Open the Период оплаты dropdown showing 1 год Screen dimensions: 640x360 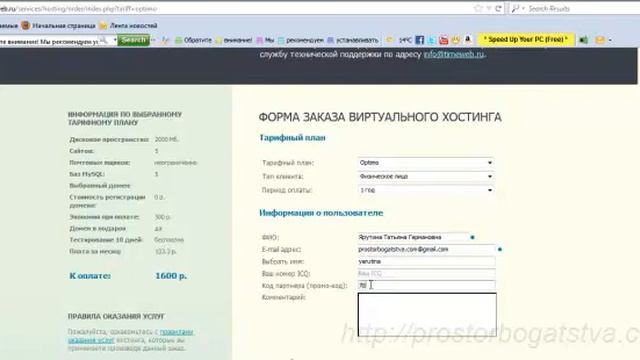426,190
